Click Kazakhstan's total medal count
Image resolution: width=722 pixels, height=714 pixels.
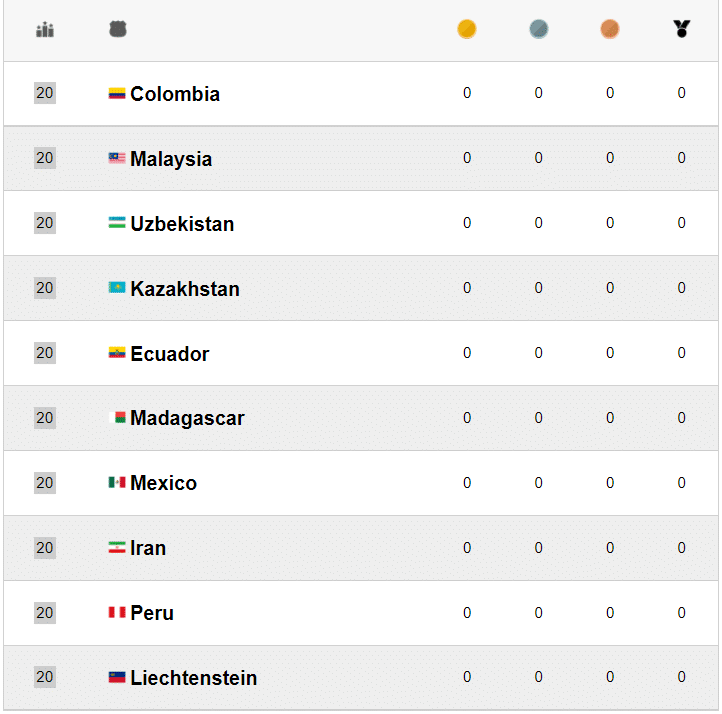682,288
